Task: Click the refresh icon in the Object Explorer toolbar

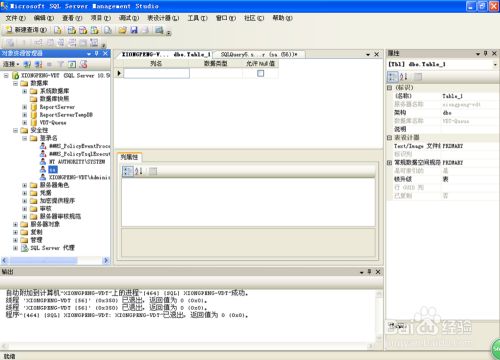Action: pyautogui.click(x=72, y=64)
